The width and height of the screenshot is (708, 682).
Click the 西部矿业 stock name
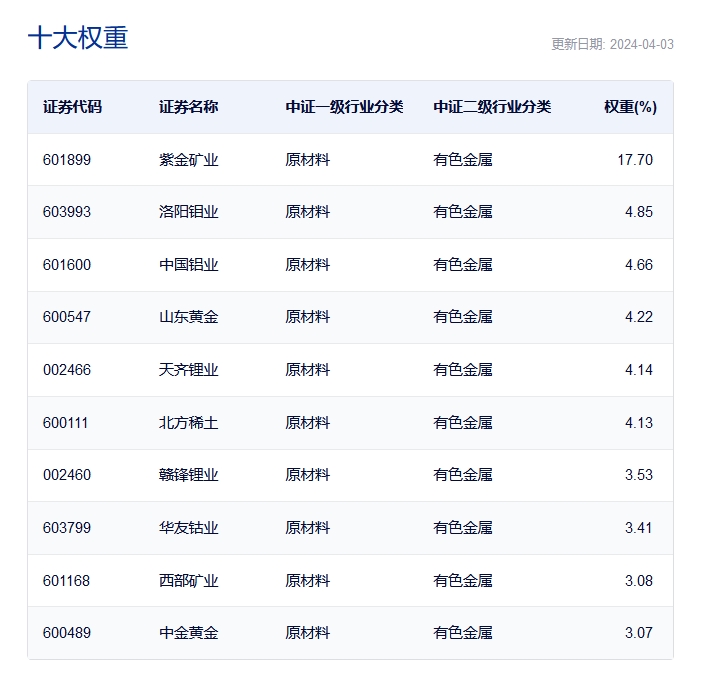[x=188, y=580]
